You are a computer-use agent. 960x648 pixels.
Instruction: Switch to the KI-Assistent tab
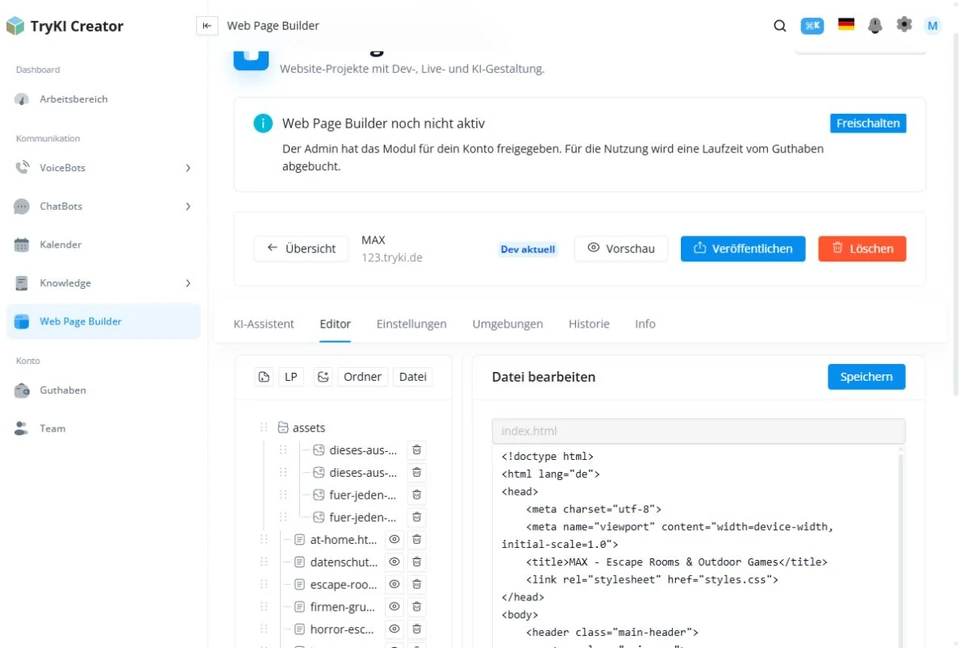(x=263, y=324)
